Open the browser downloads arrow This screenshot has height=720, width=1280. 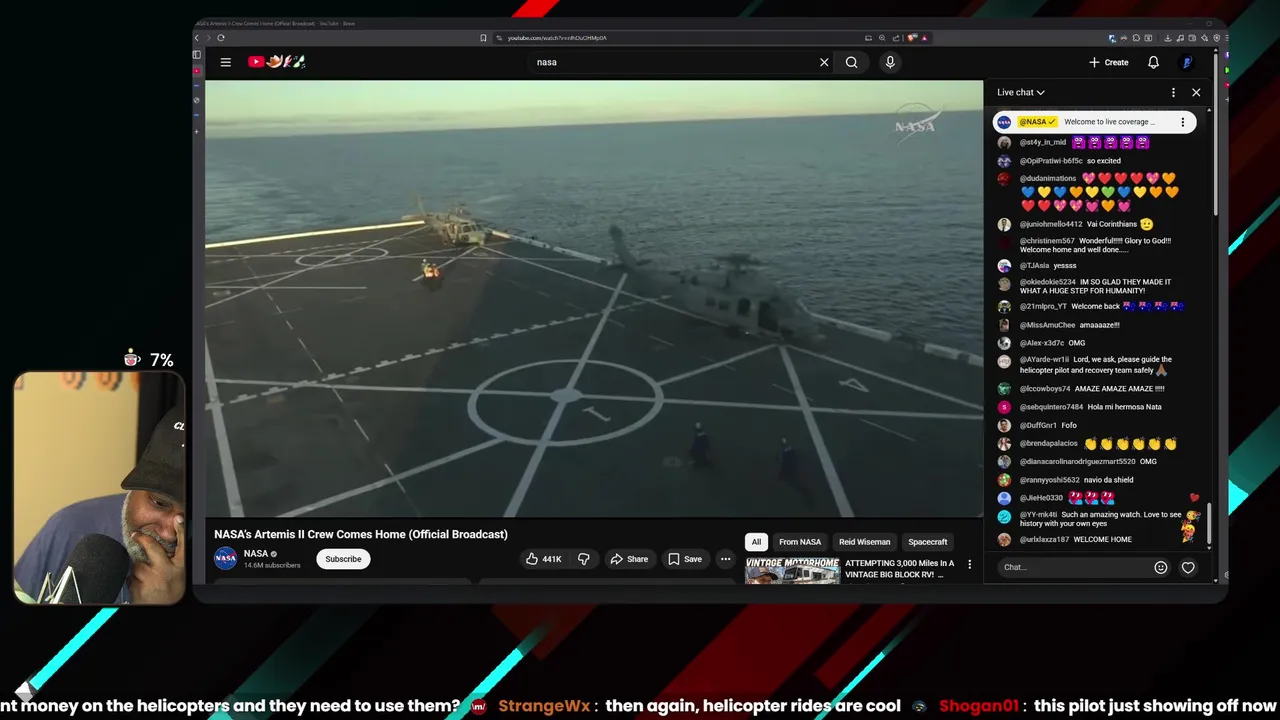tap(1168, 38)
